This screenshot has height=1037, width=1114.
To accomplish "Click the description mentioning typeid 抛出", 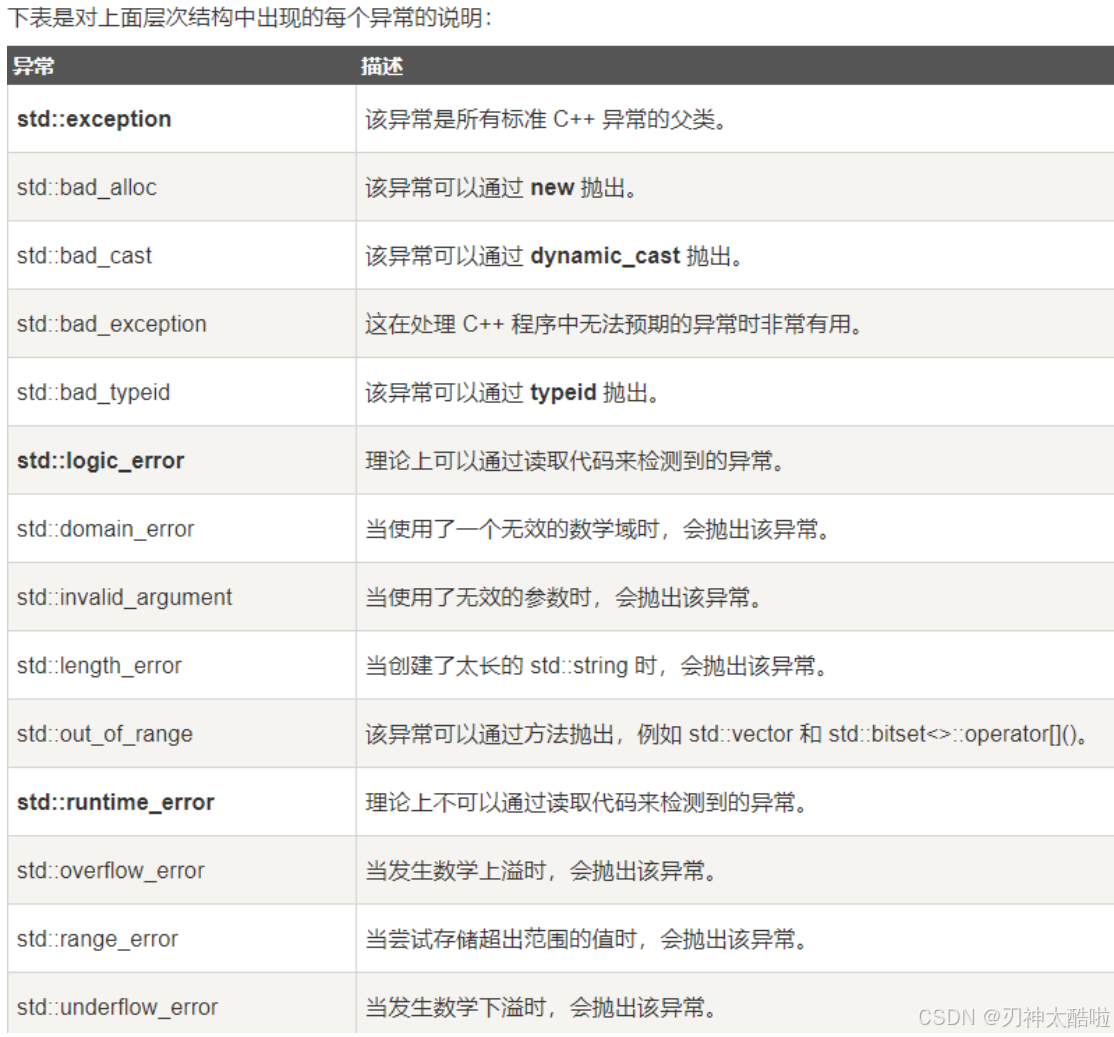I will click(x=512, y=392).
